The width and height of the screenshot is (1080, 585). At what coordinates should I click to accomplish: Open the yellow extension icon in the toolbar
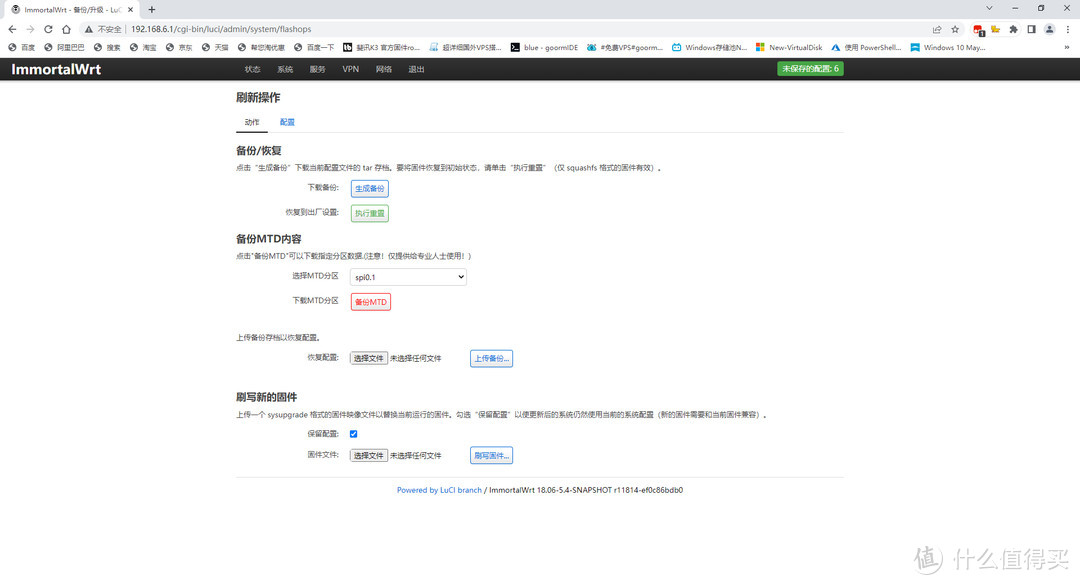[995, 29]
